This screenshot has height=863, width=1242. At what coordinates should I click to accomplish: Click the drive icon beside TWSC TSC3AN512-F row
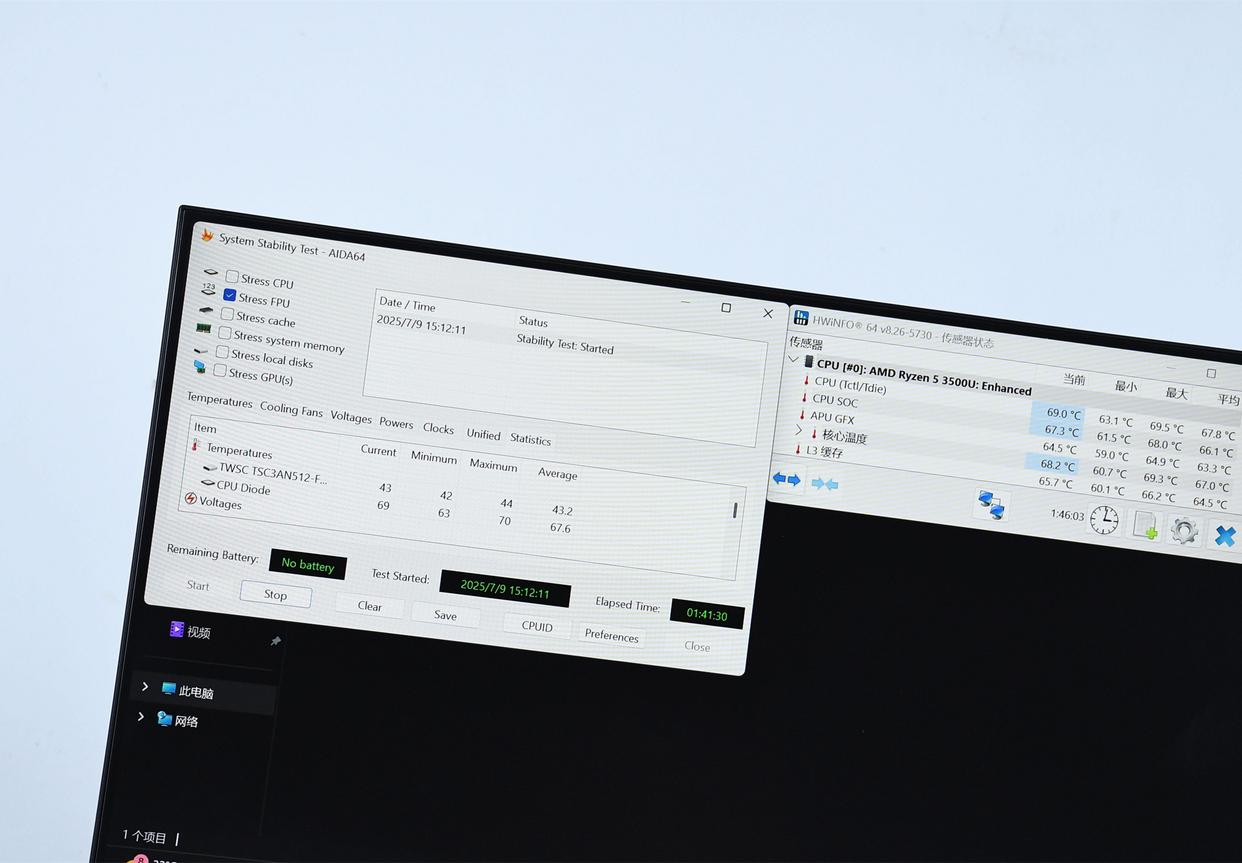coord(210,467)
